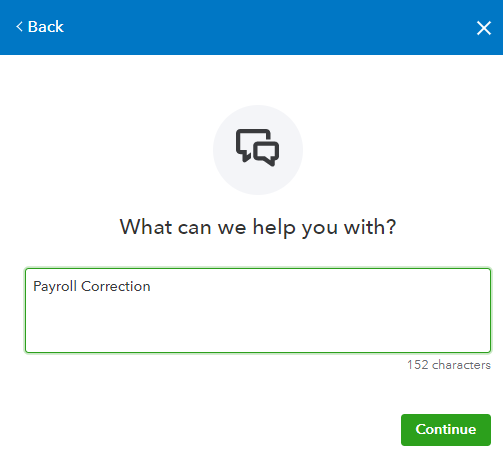Submit the request via green Continue
Screen dimensions: 503x450
(x=446, y=430)
